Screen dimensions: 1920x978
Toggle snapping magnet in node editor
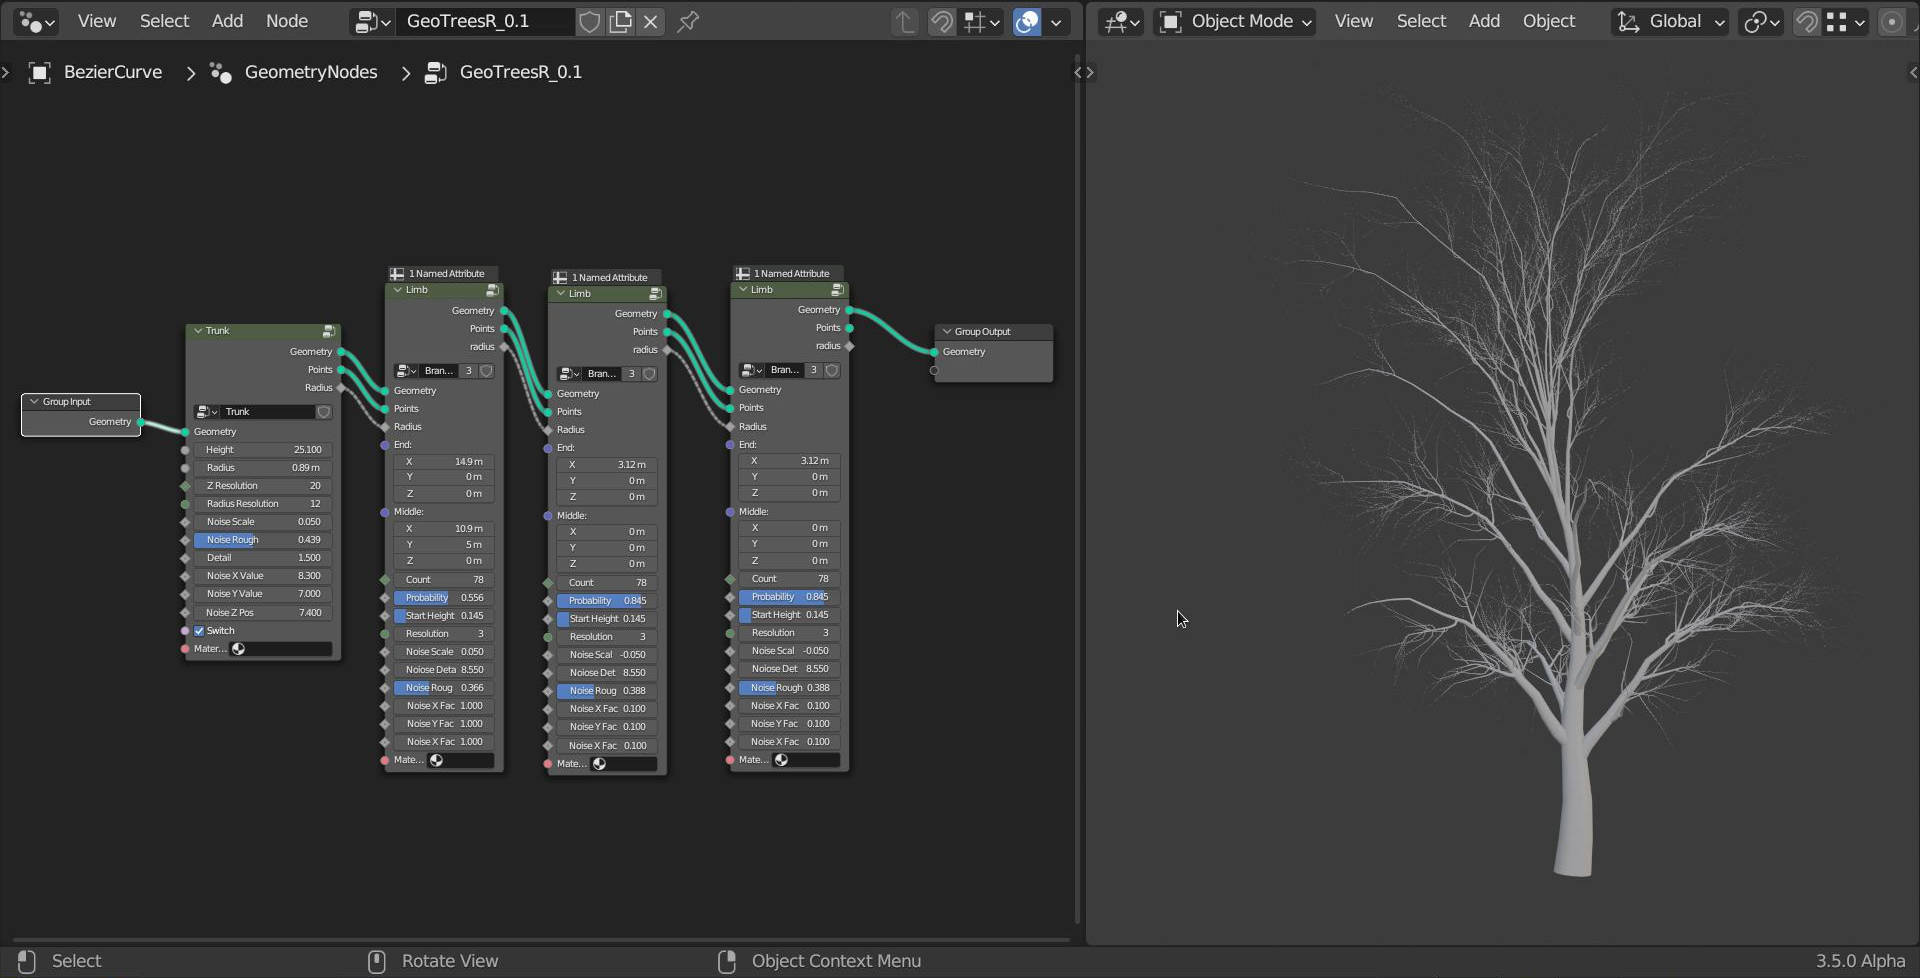click(941, 21)
